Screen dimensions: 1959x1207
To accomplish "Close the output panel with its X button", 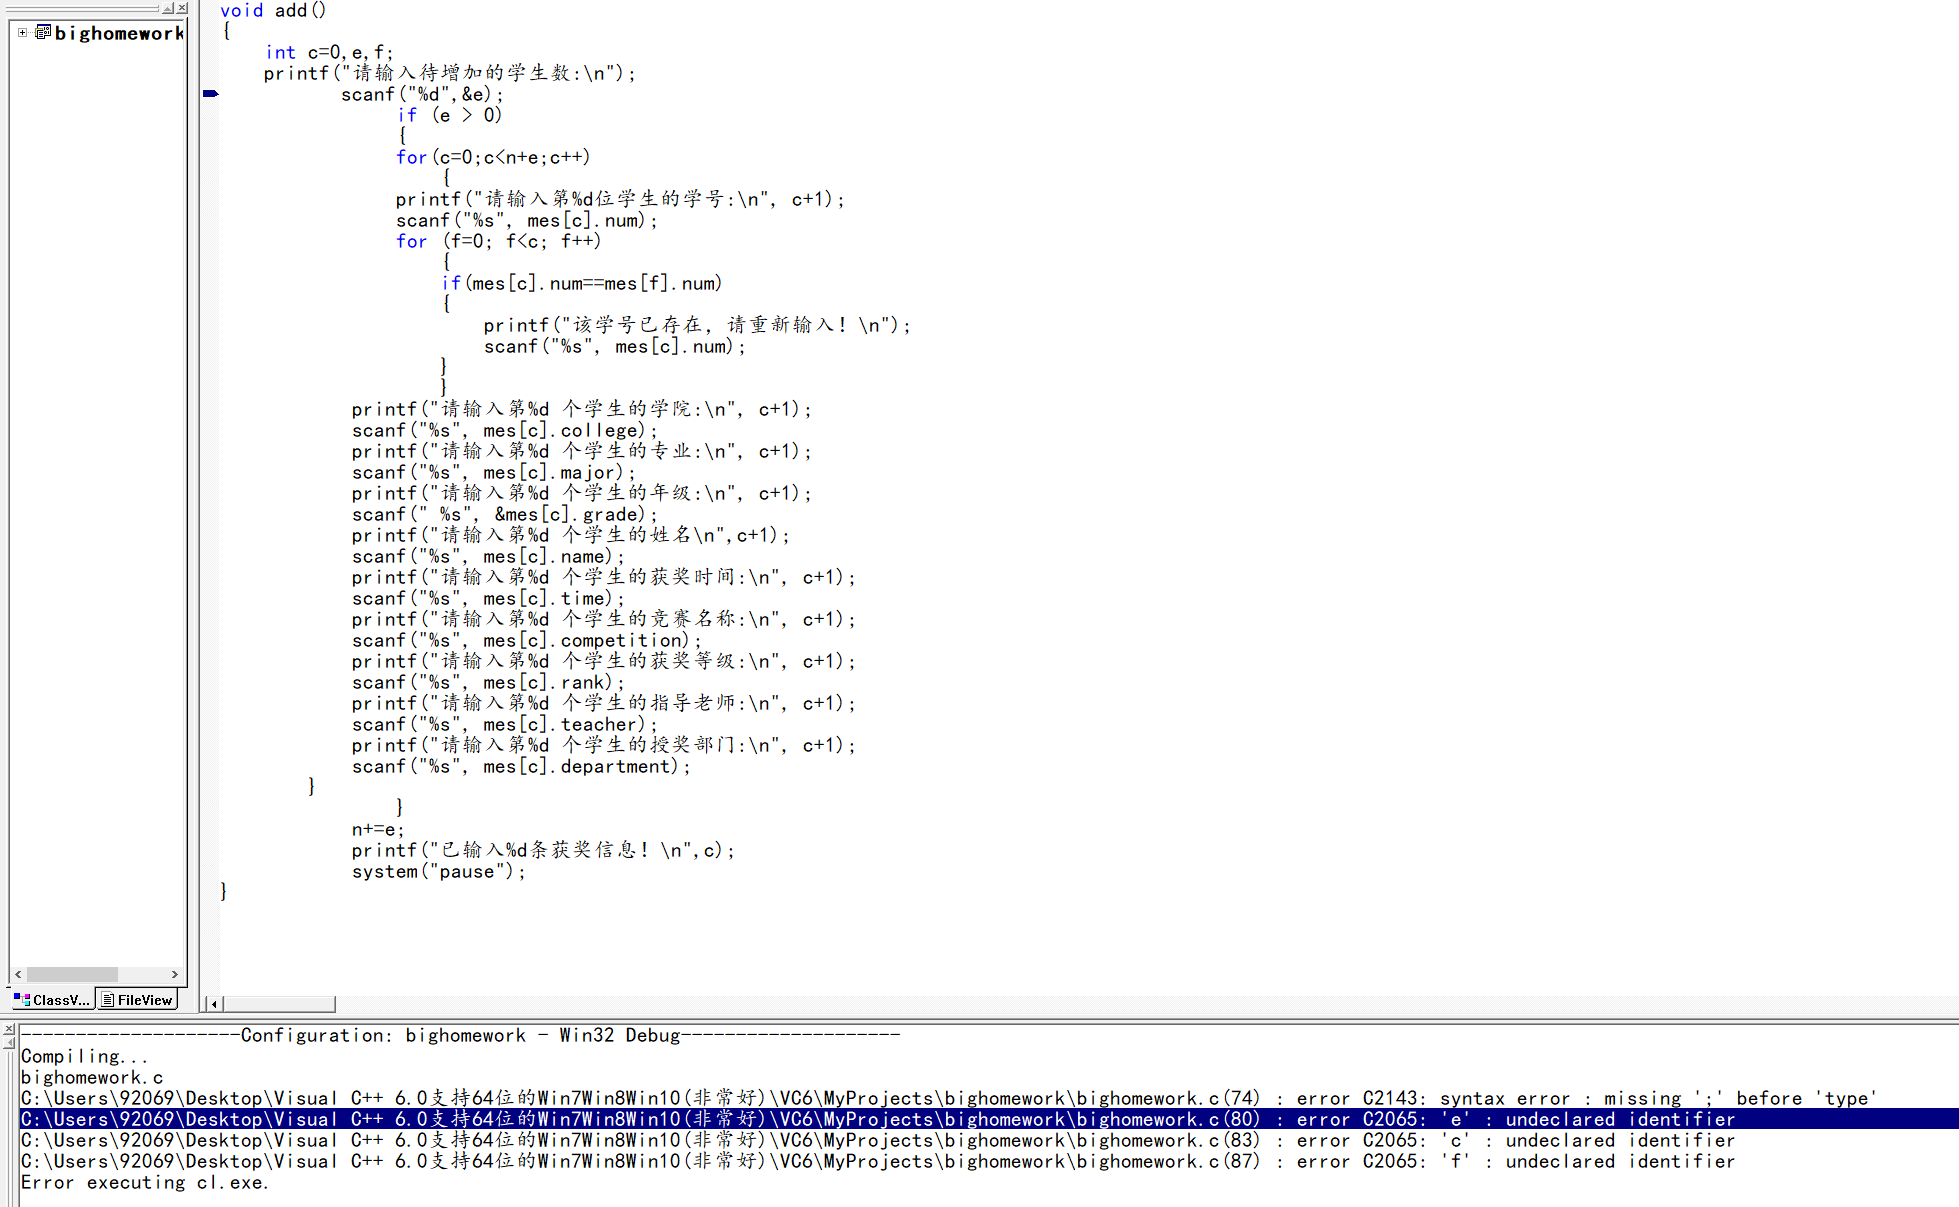I will [8, 1029].
